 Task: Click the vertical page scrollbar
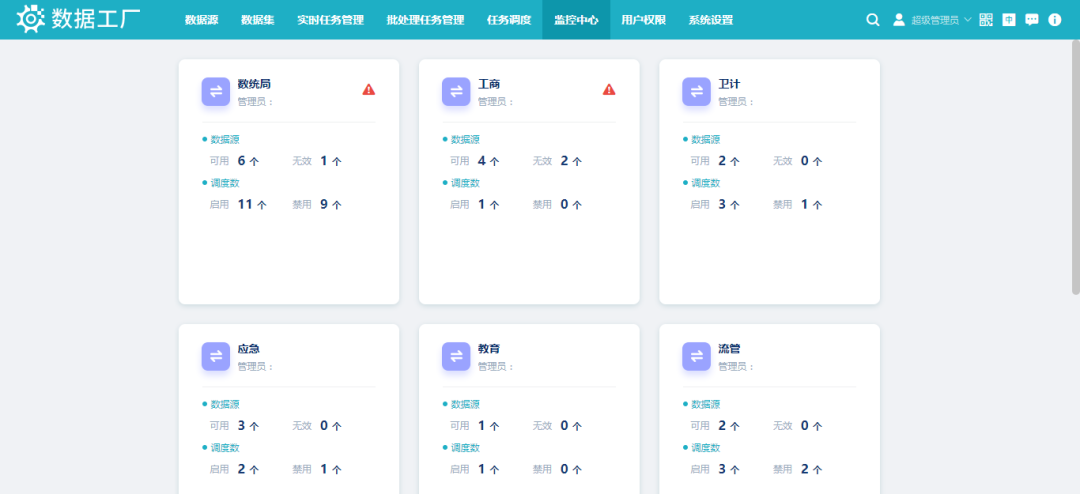1075,200
